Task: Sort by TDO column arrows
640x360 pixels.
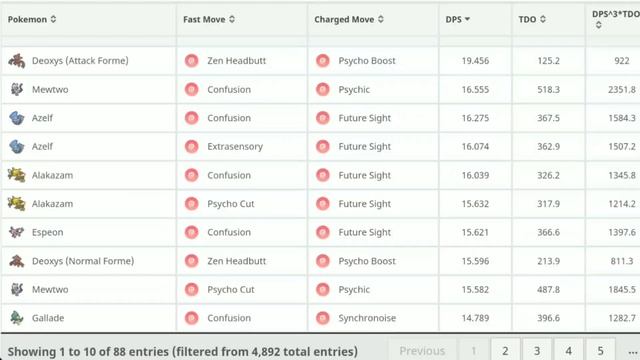Action: 543,19
